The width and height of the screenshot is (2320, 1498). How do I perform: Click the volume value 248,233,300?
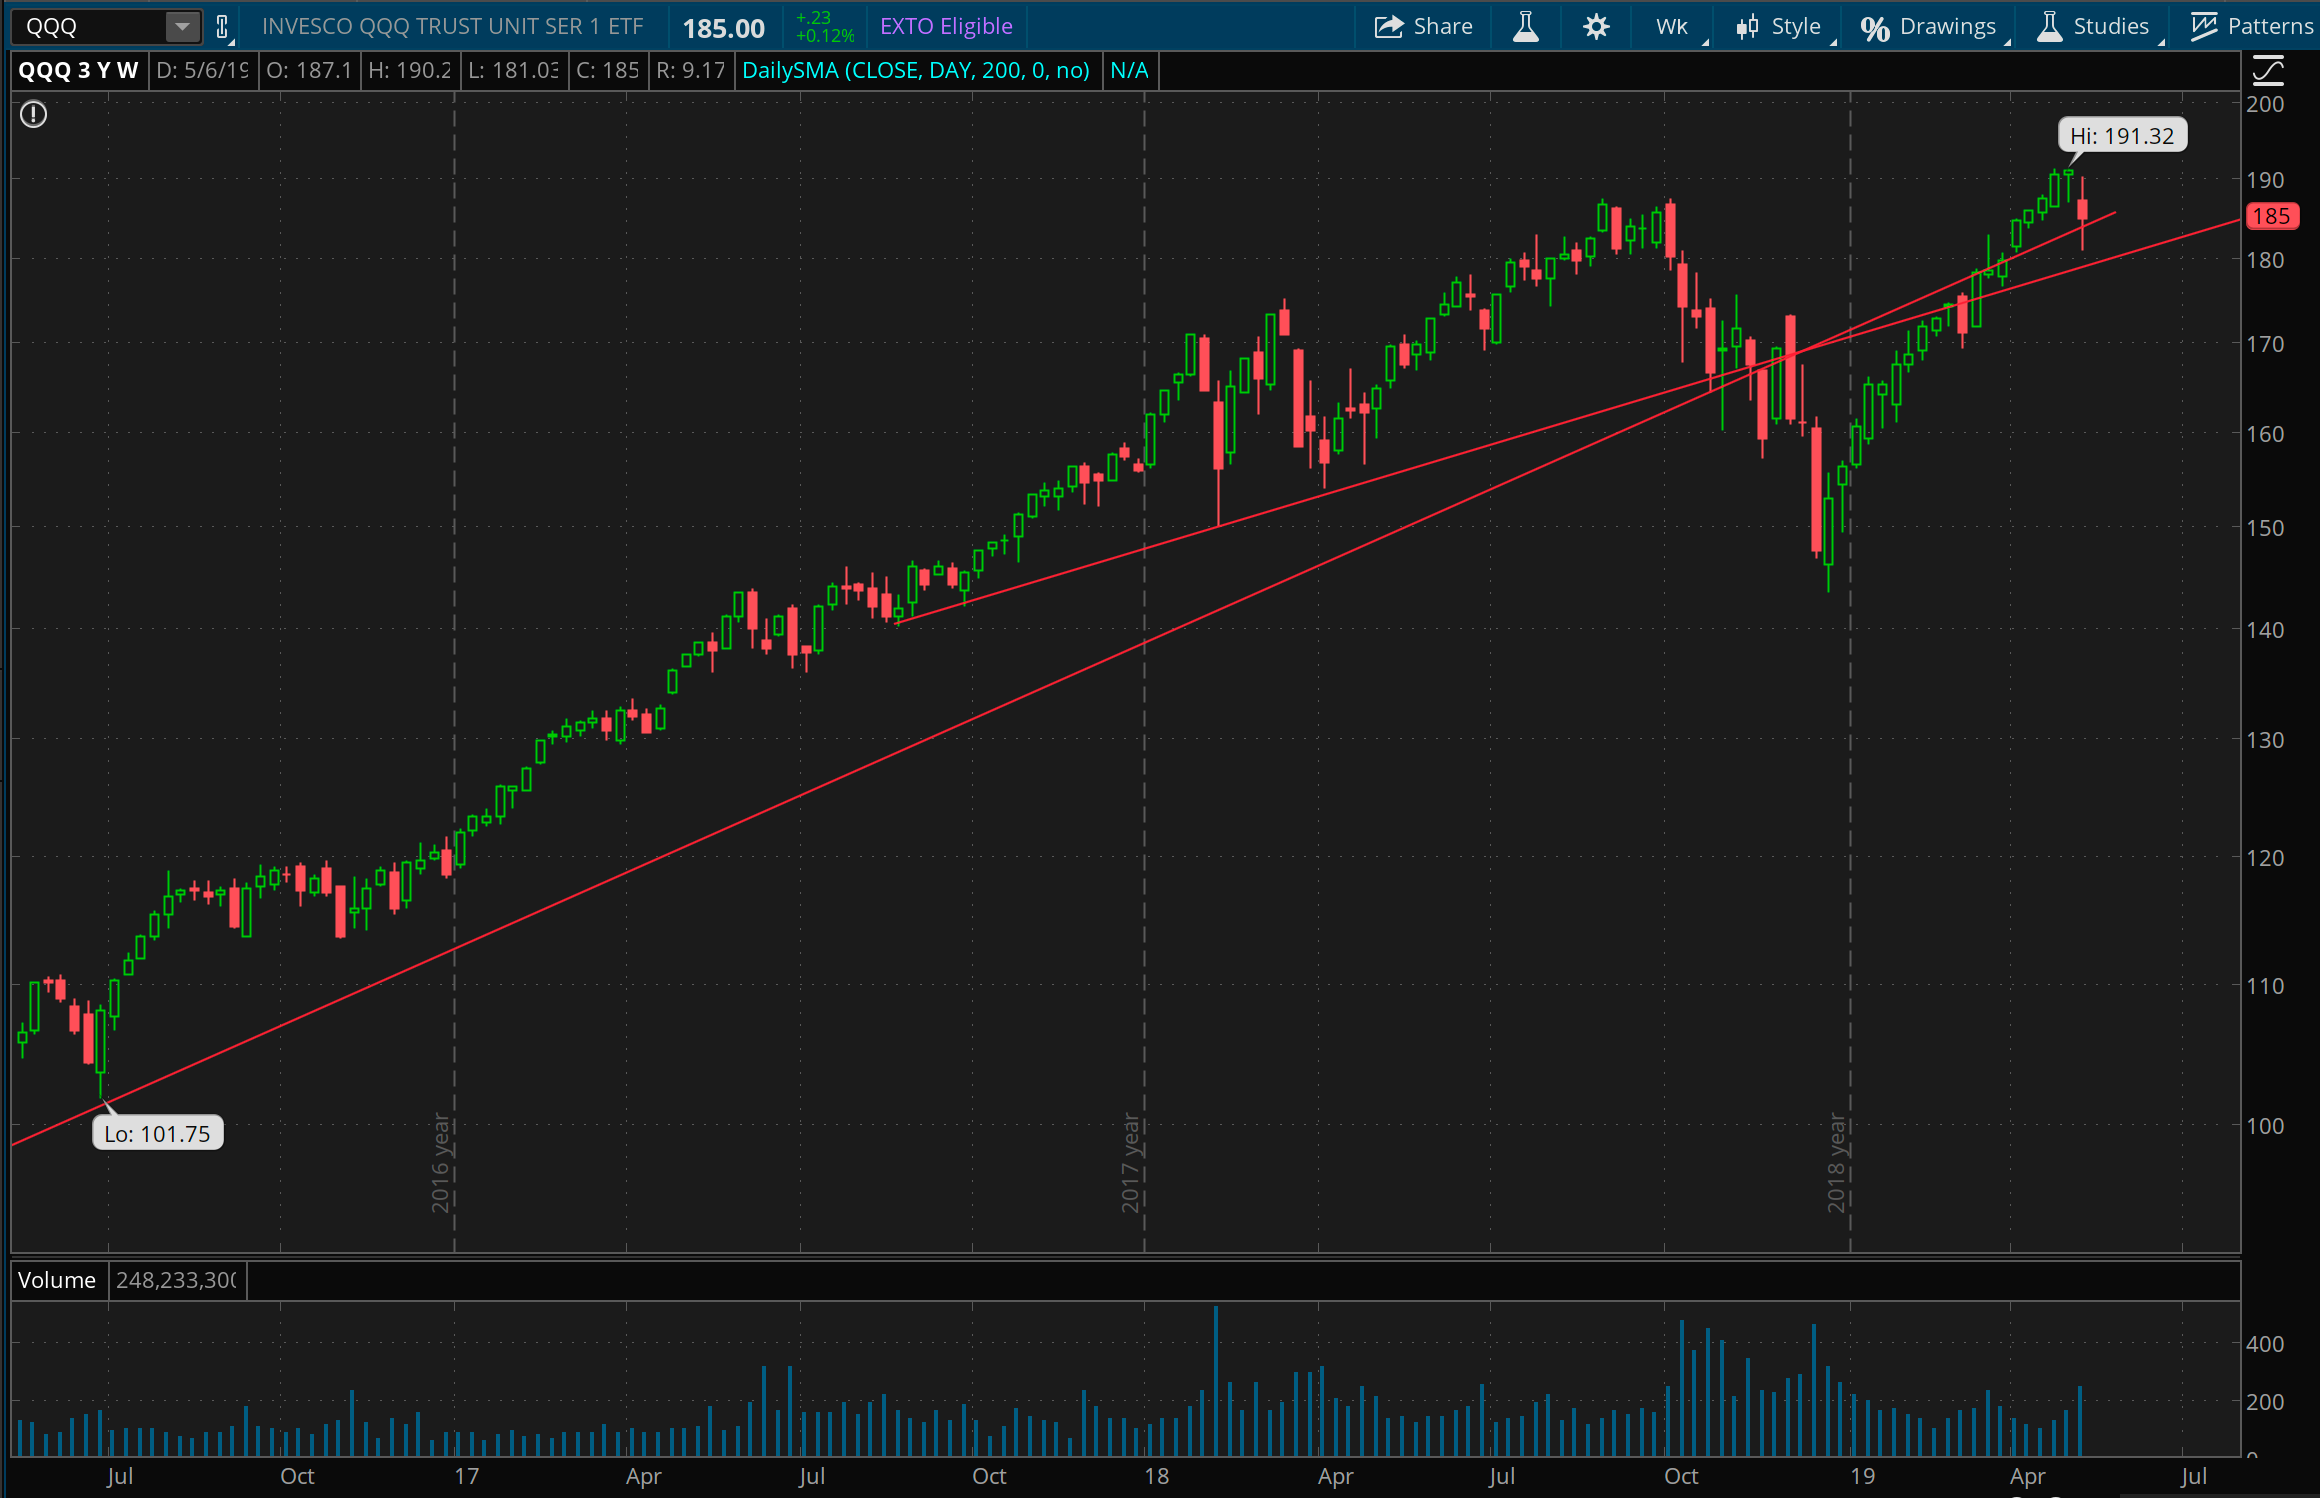click(x=176, y=1281)
